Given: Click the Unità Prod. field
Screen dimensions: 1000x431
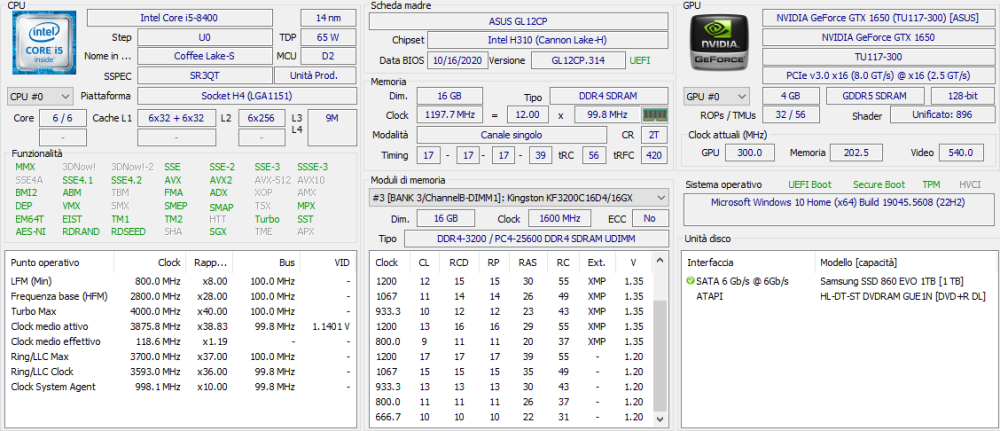Looking at the screenshot, I should click(315, 76).
